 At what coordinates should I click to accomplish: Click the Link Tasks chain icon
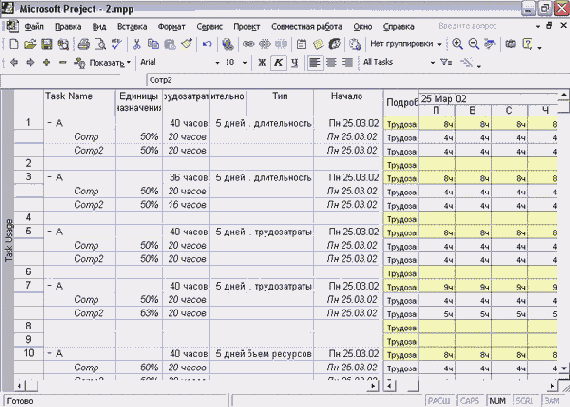click(x=248, y=44)
